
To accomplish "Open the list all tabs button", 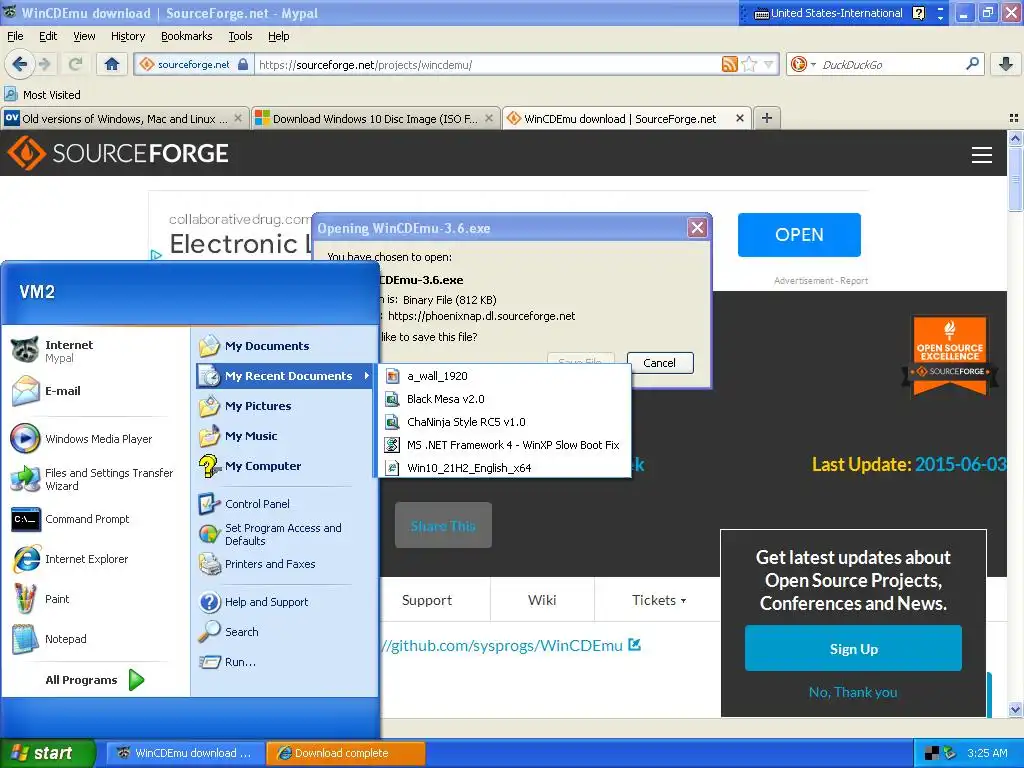I will (x=1014, y=118).
